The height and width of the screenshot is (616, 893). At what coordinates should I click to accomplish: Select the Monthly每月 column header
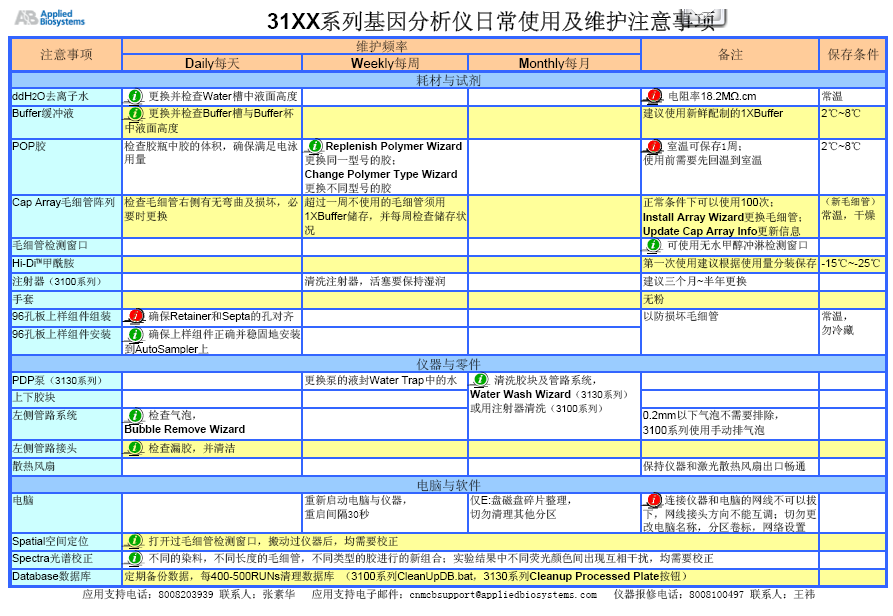pyautogui.click(x=554, y=63)
